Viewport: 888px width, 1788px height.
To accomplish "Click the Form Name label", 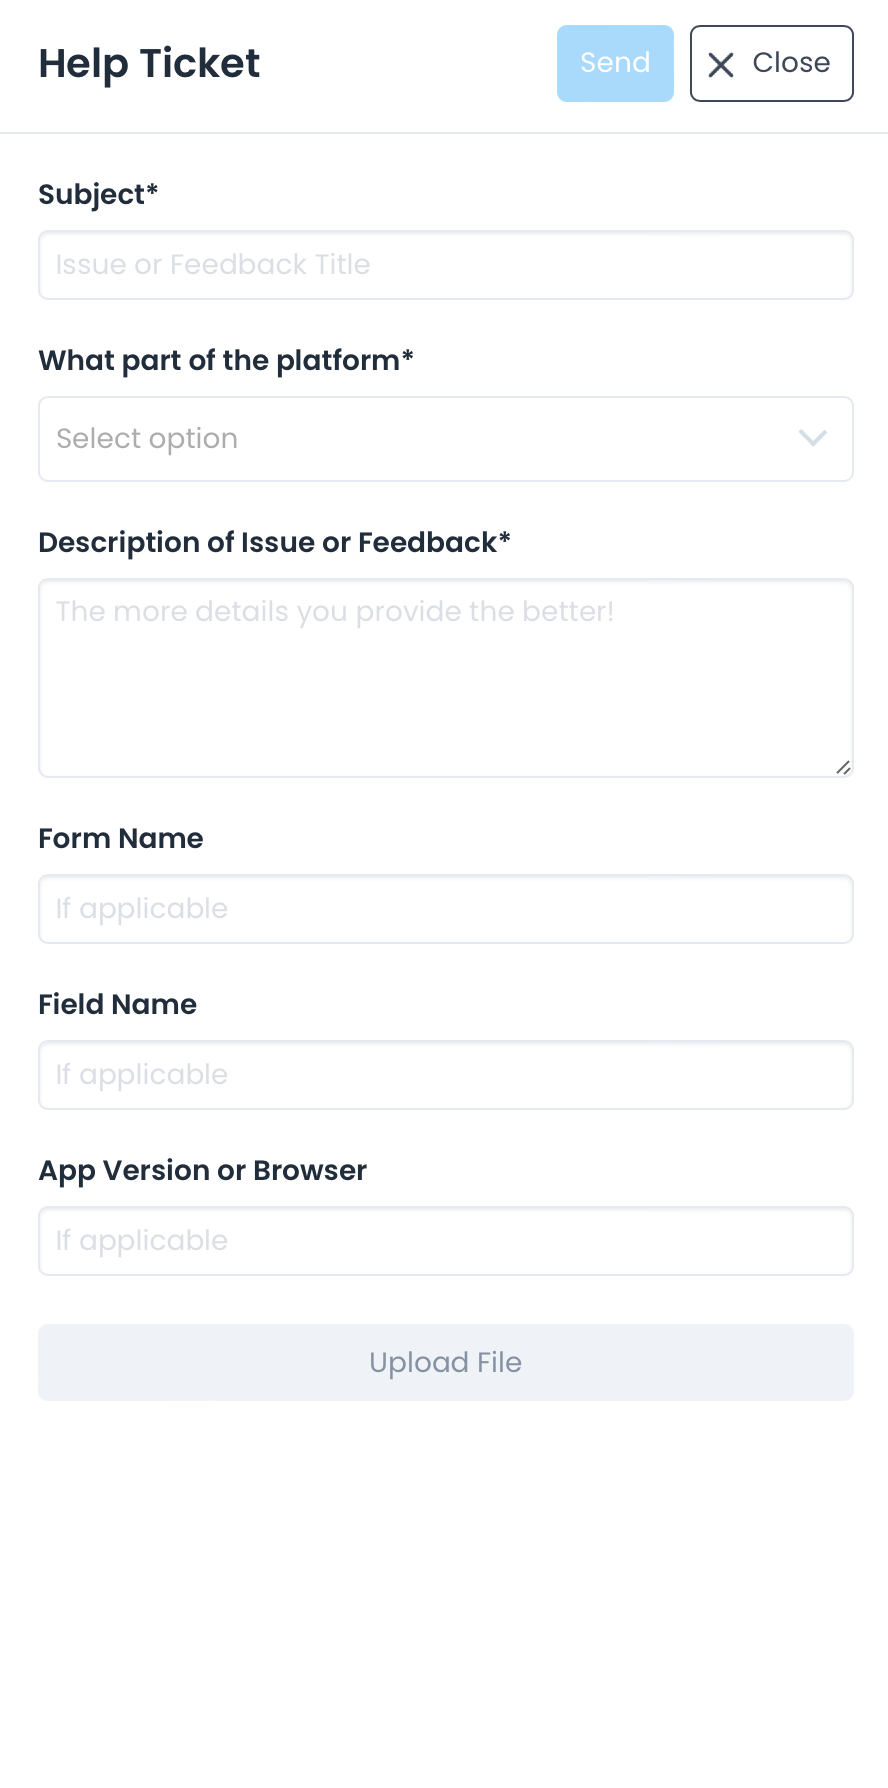I will 121,838.
